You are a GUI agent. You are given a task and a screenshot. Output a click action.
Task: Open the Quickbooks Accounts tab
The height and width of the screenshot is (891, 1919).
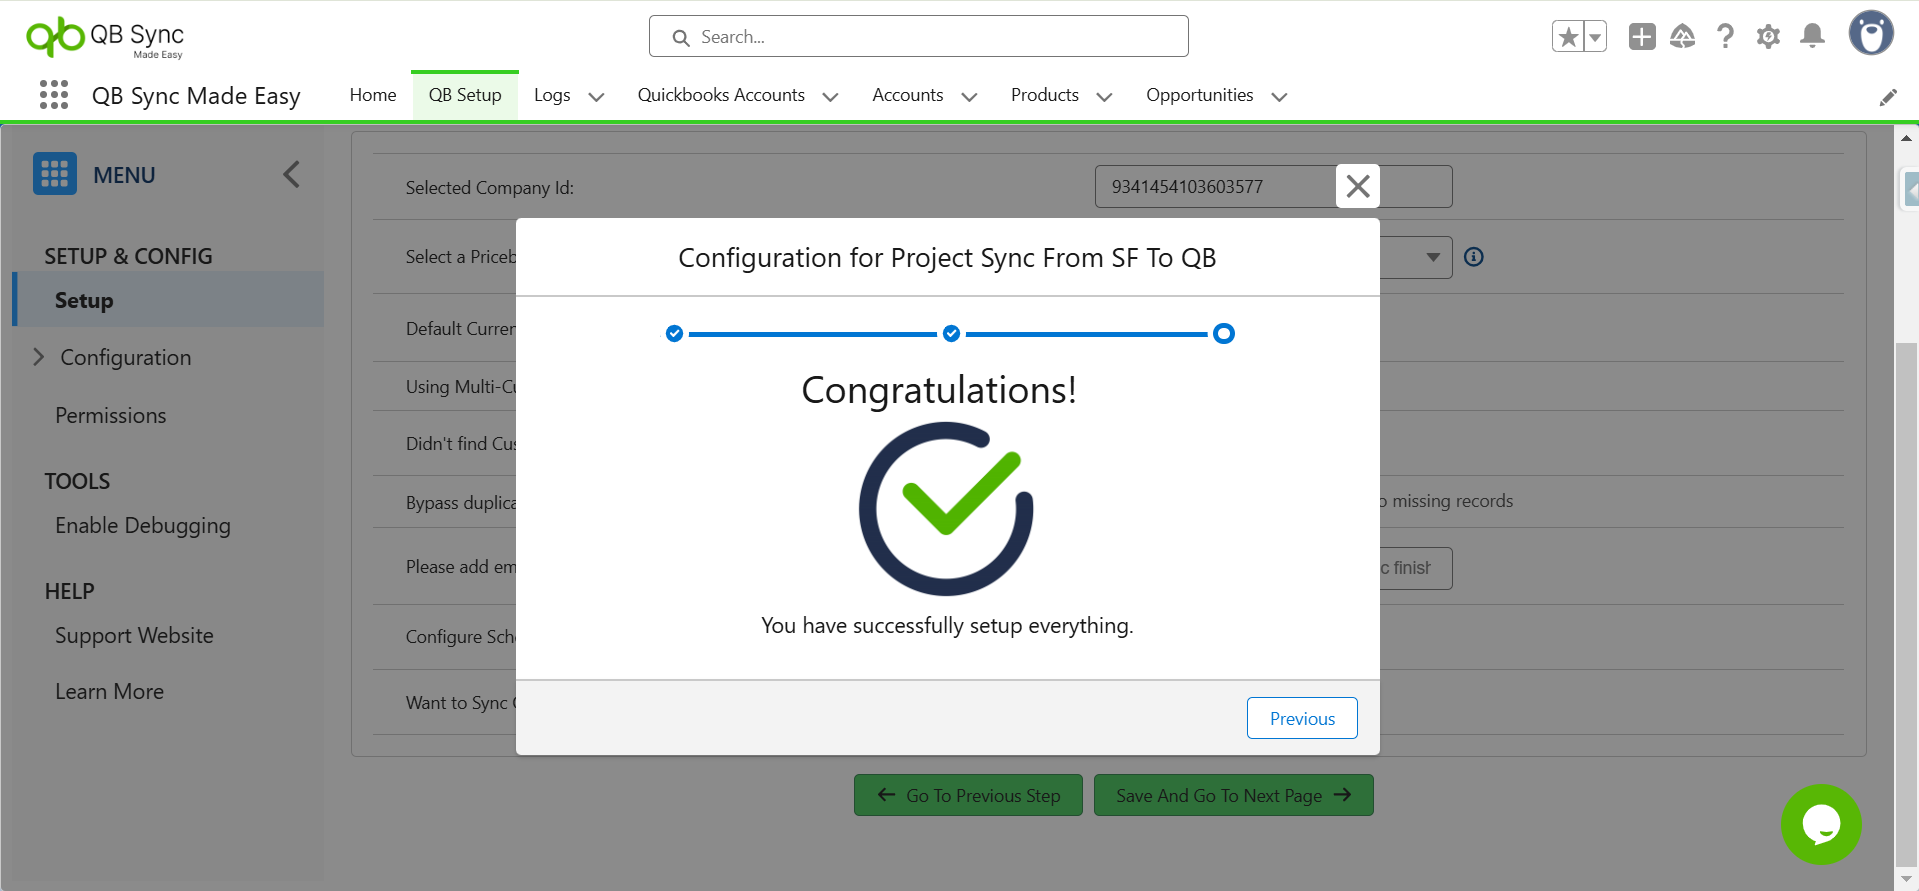click(721, 95)
